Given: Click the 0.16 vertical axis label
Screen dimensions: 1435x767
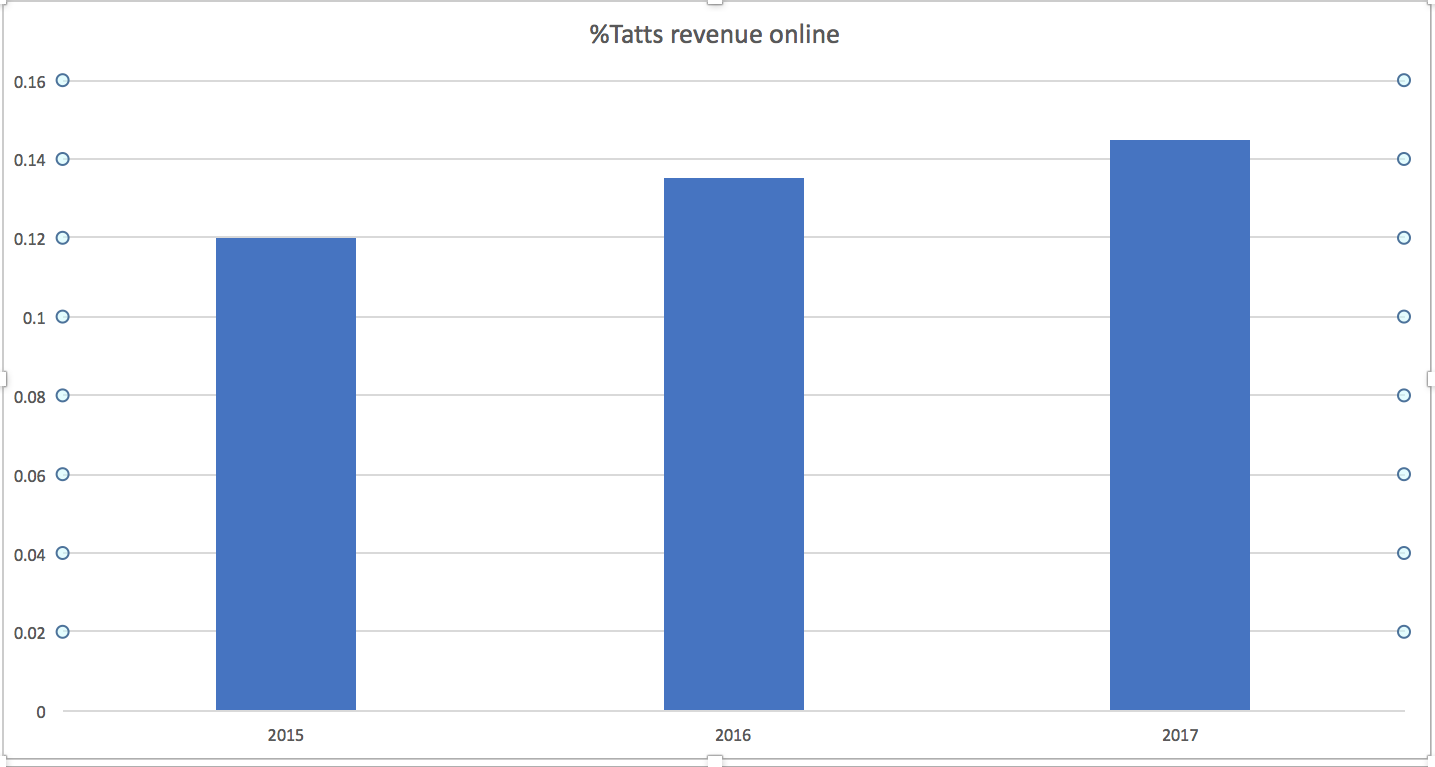Looking at the screenshot, I should [x=30, y=82].
